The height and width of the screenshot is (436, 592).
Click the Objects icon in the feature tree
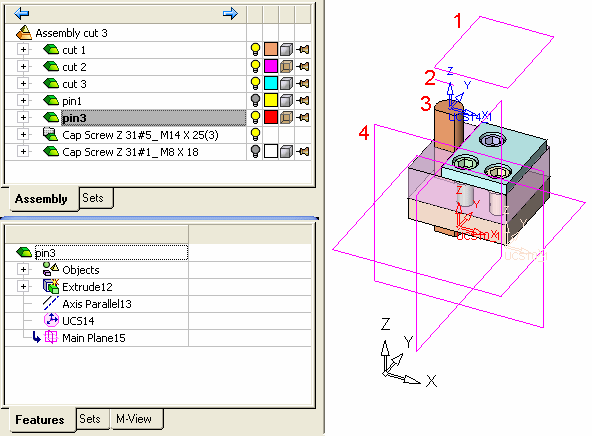(51, 269)
